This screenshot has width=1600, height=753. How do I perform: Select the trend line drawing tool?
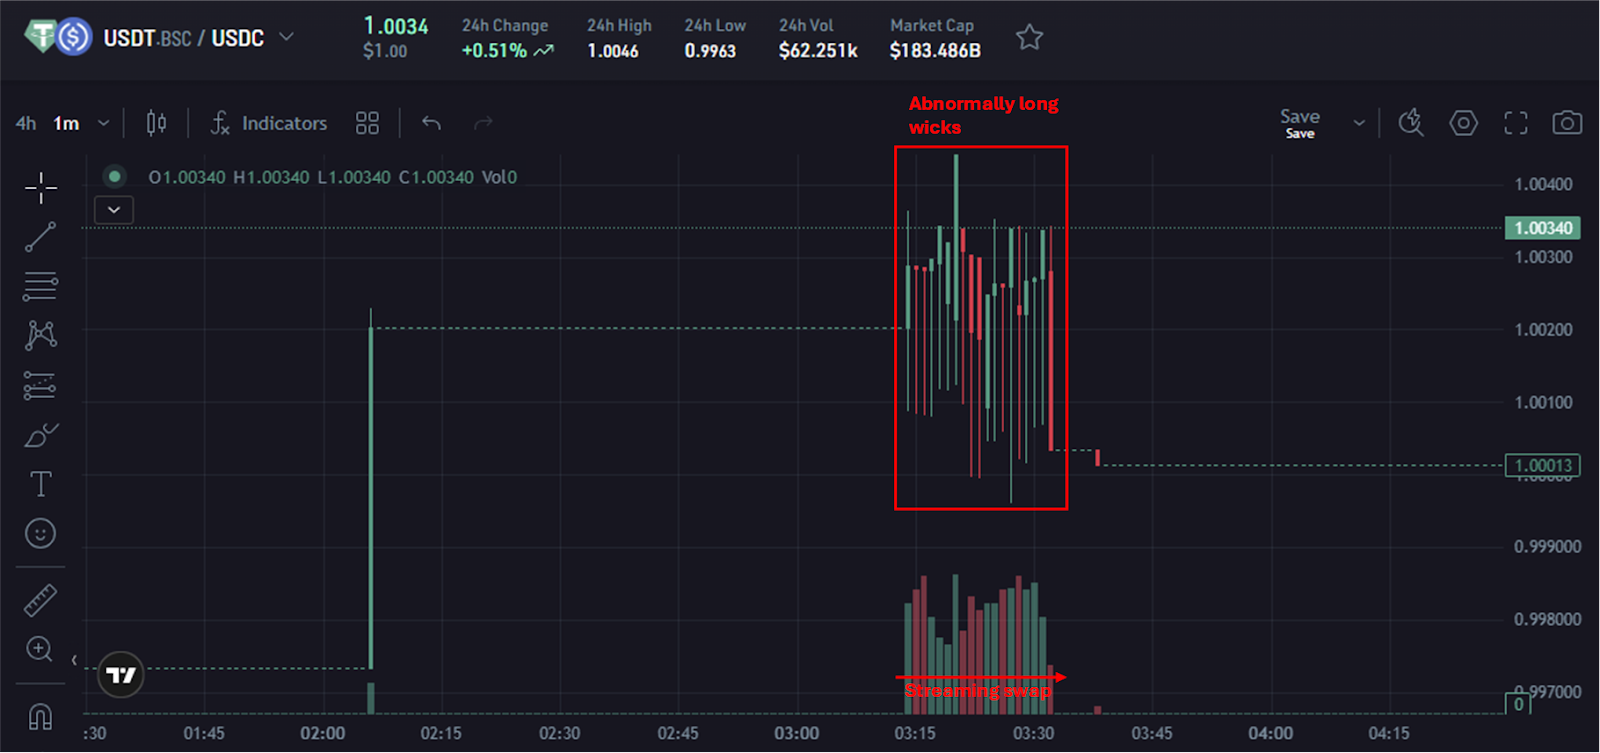pyautogui.click(x=41, y=237)
